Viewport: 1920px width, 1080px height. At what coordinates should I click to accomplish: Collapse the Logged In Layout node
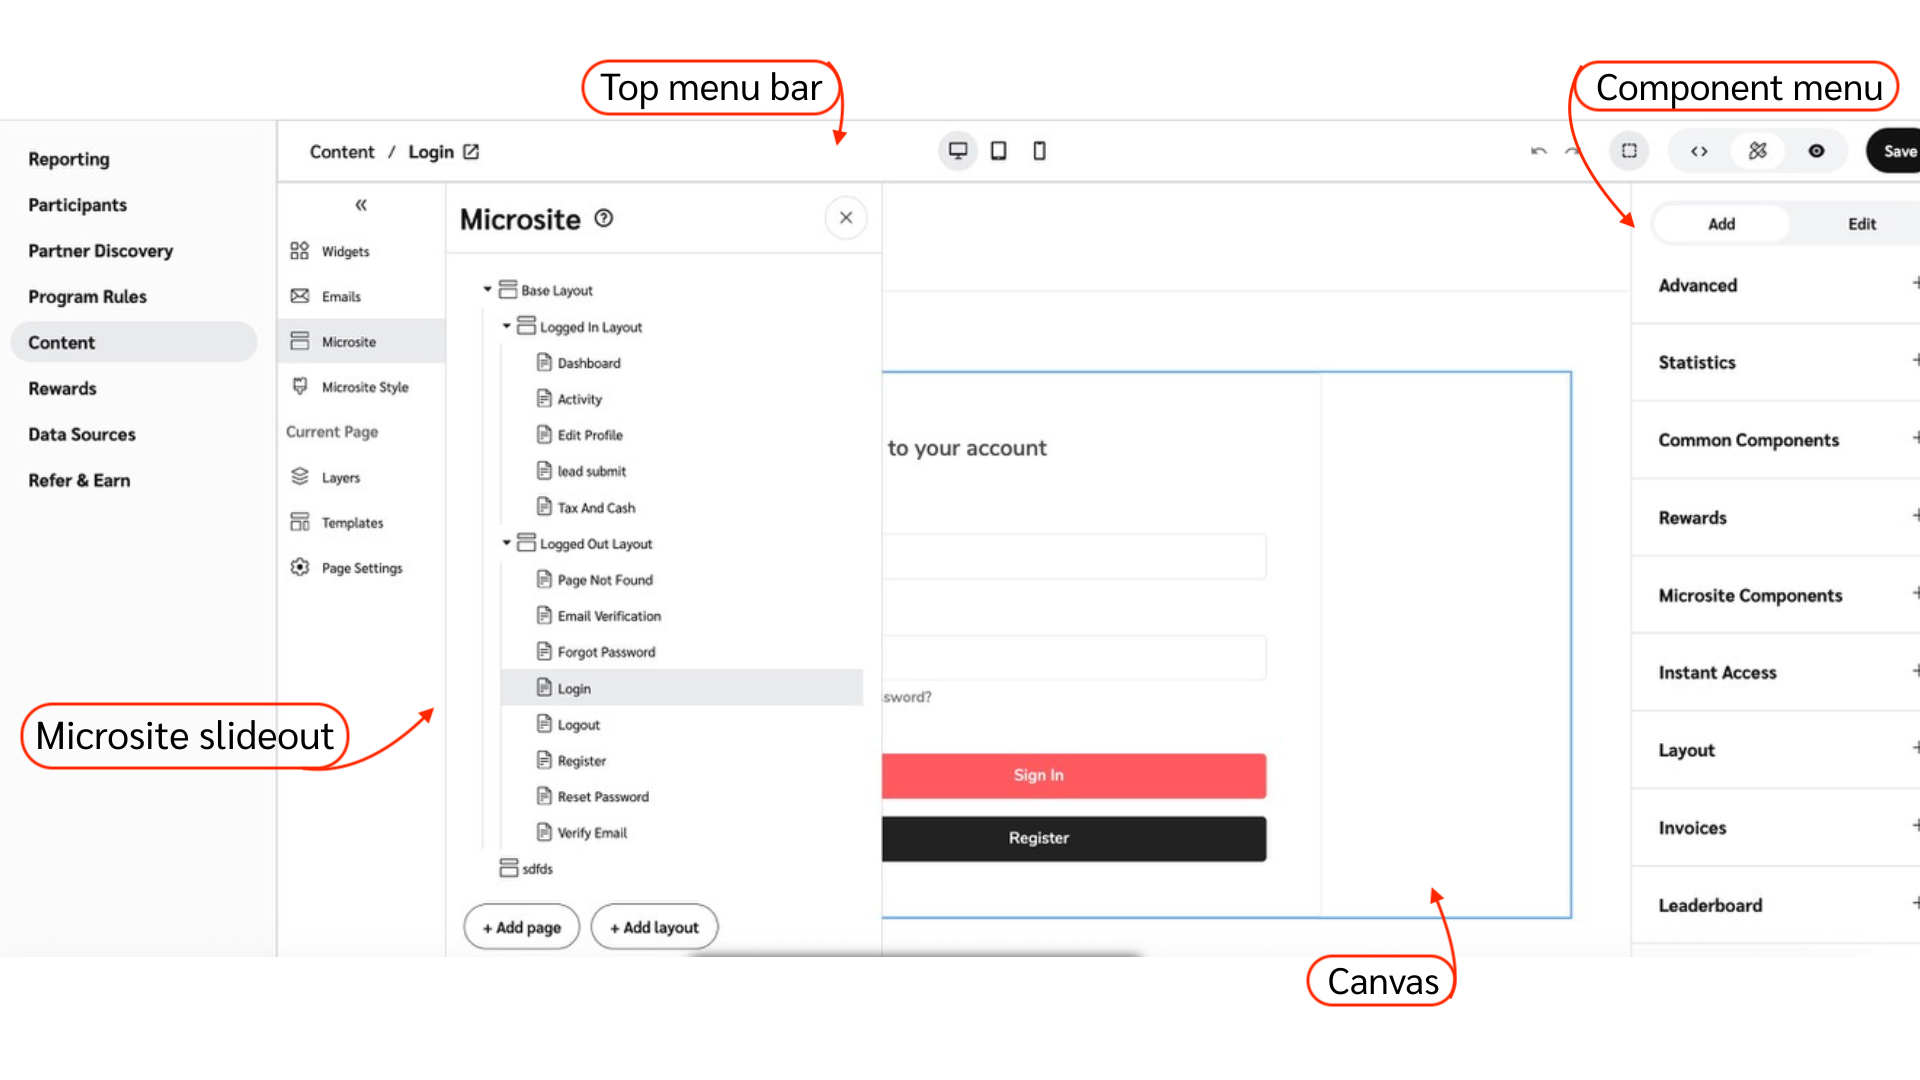click(x=506, y=326)
